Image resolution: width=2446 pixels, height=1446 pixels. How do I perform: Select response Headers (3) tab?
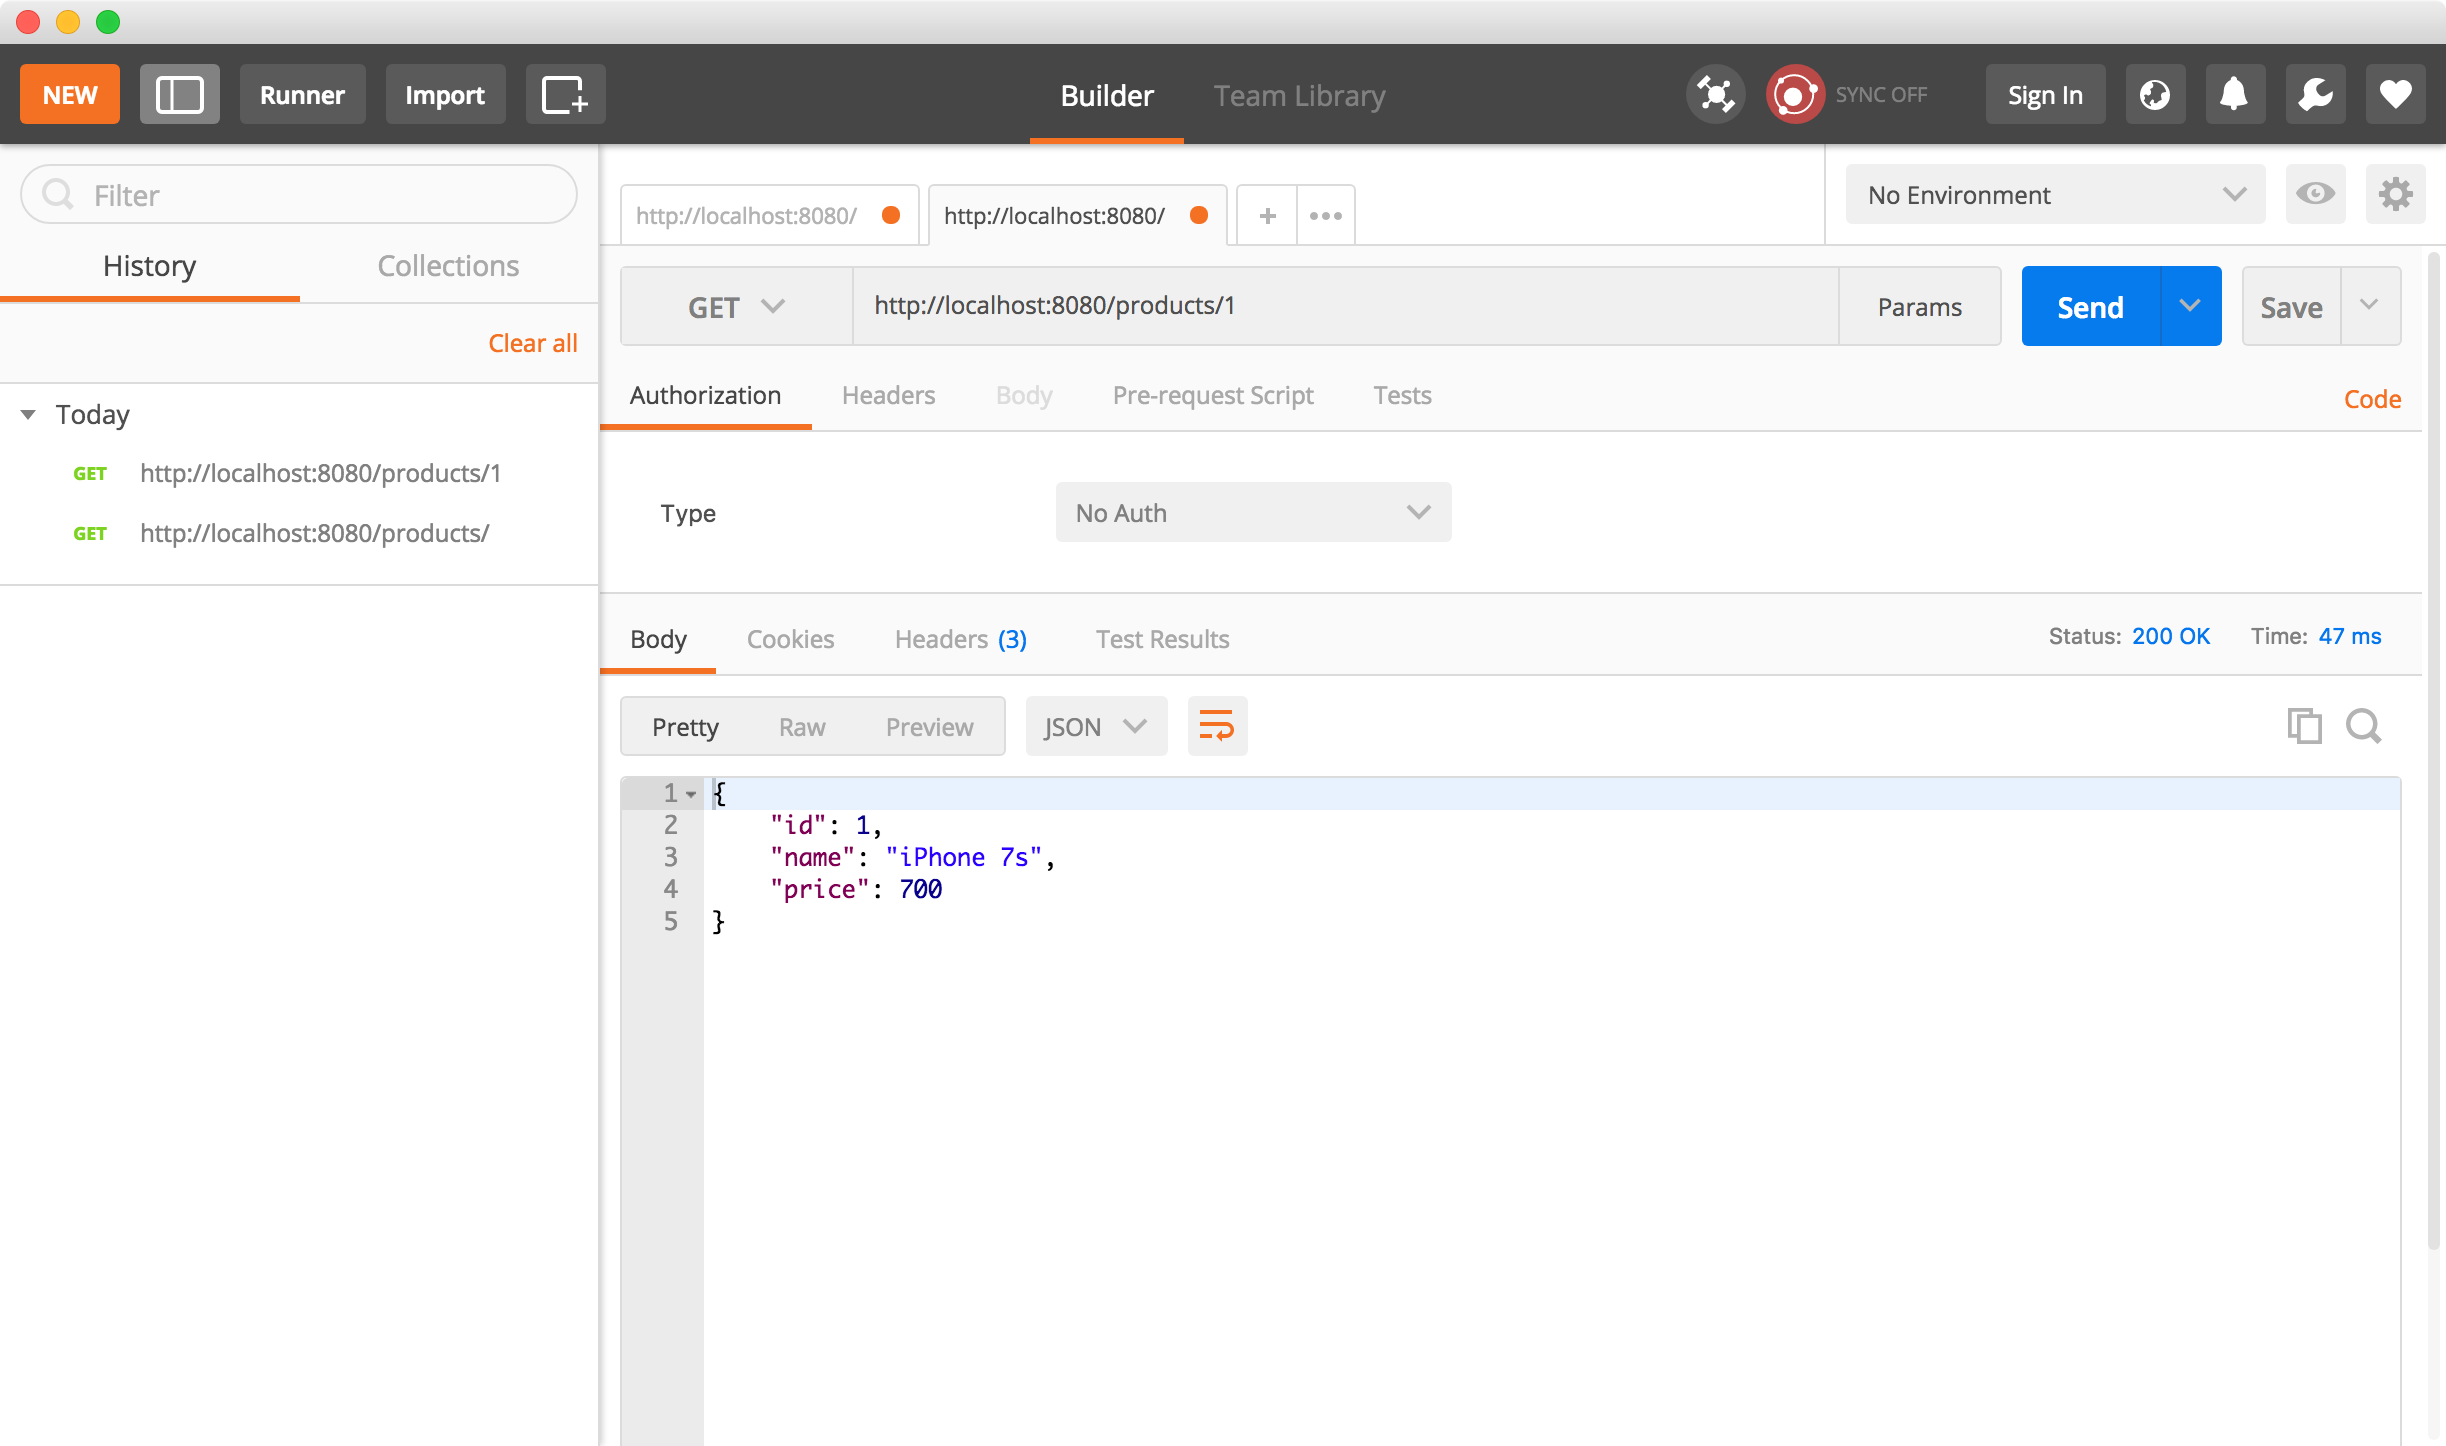(960, 639)
